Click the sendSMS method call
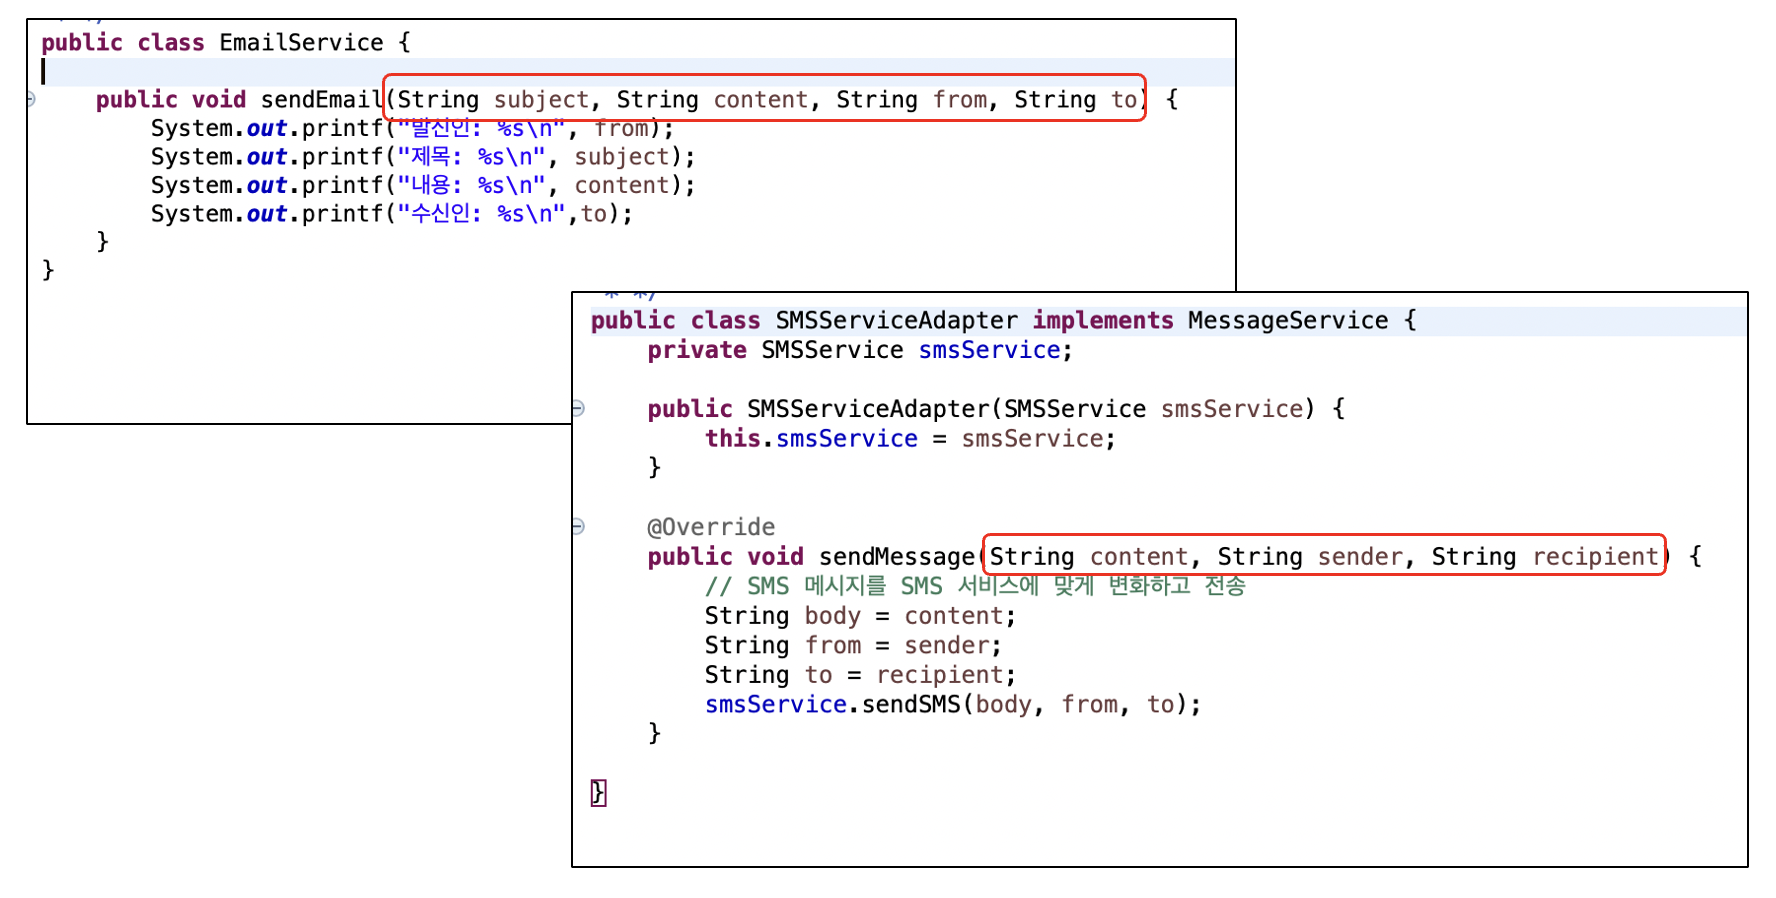1776x898 pixels. tap(911, 705)
